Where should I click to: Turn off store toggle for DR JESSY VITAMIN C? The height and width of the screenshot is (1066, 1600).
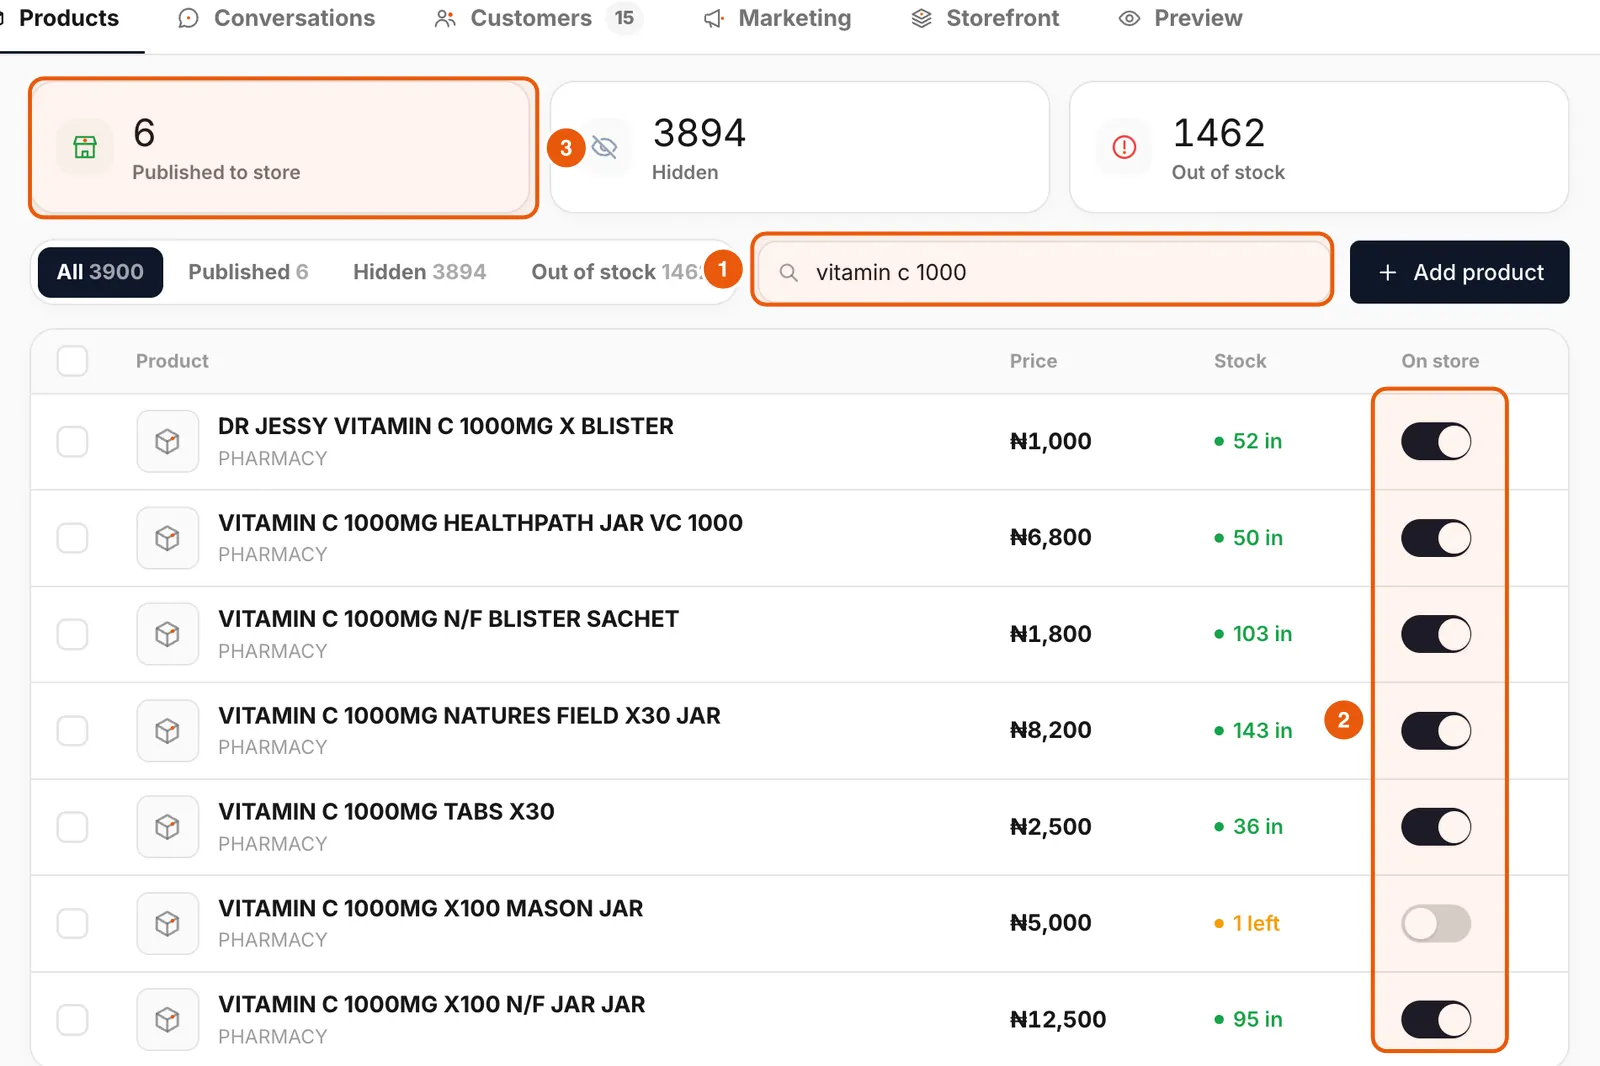pos(1436,441)
